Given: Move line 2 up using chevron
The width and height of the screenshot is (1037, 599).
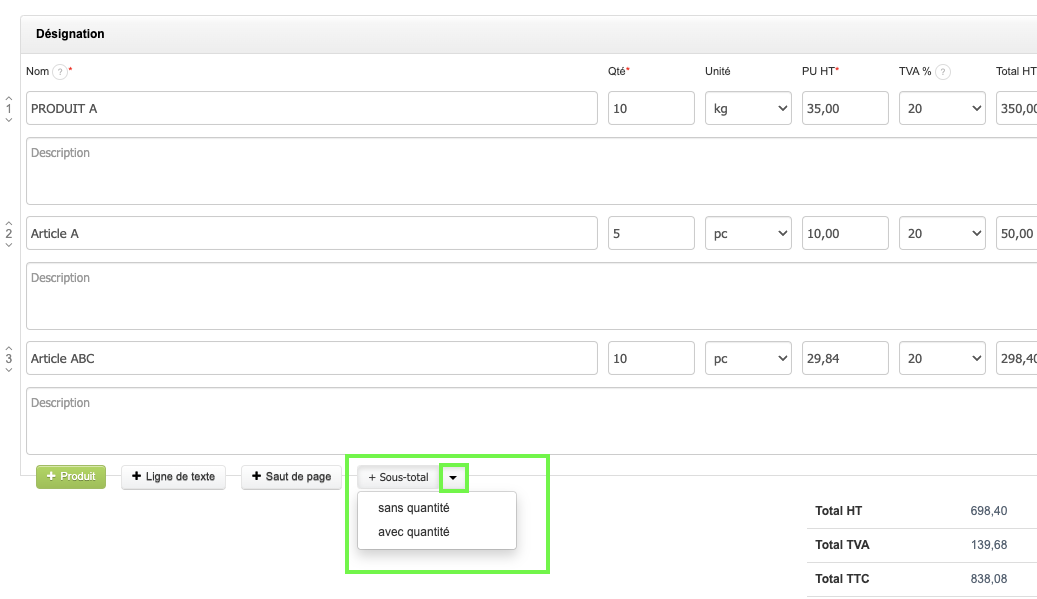Looking at the screenshot, I should click(9, 222).
